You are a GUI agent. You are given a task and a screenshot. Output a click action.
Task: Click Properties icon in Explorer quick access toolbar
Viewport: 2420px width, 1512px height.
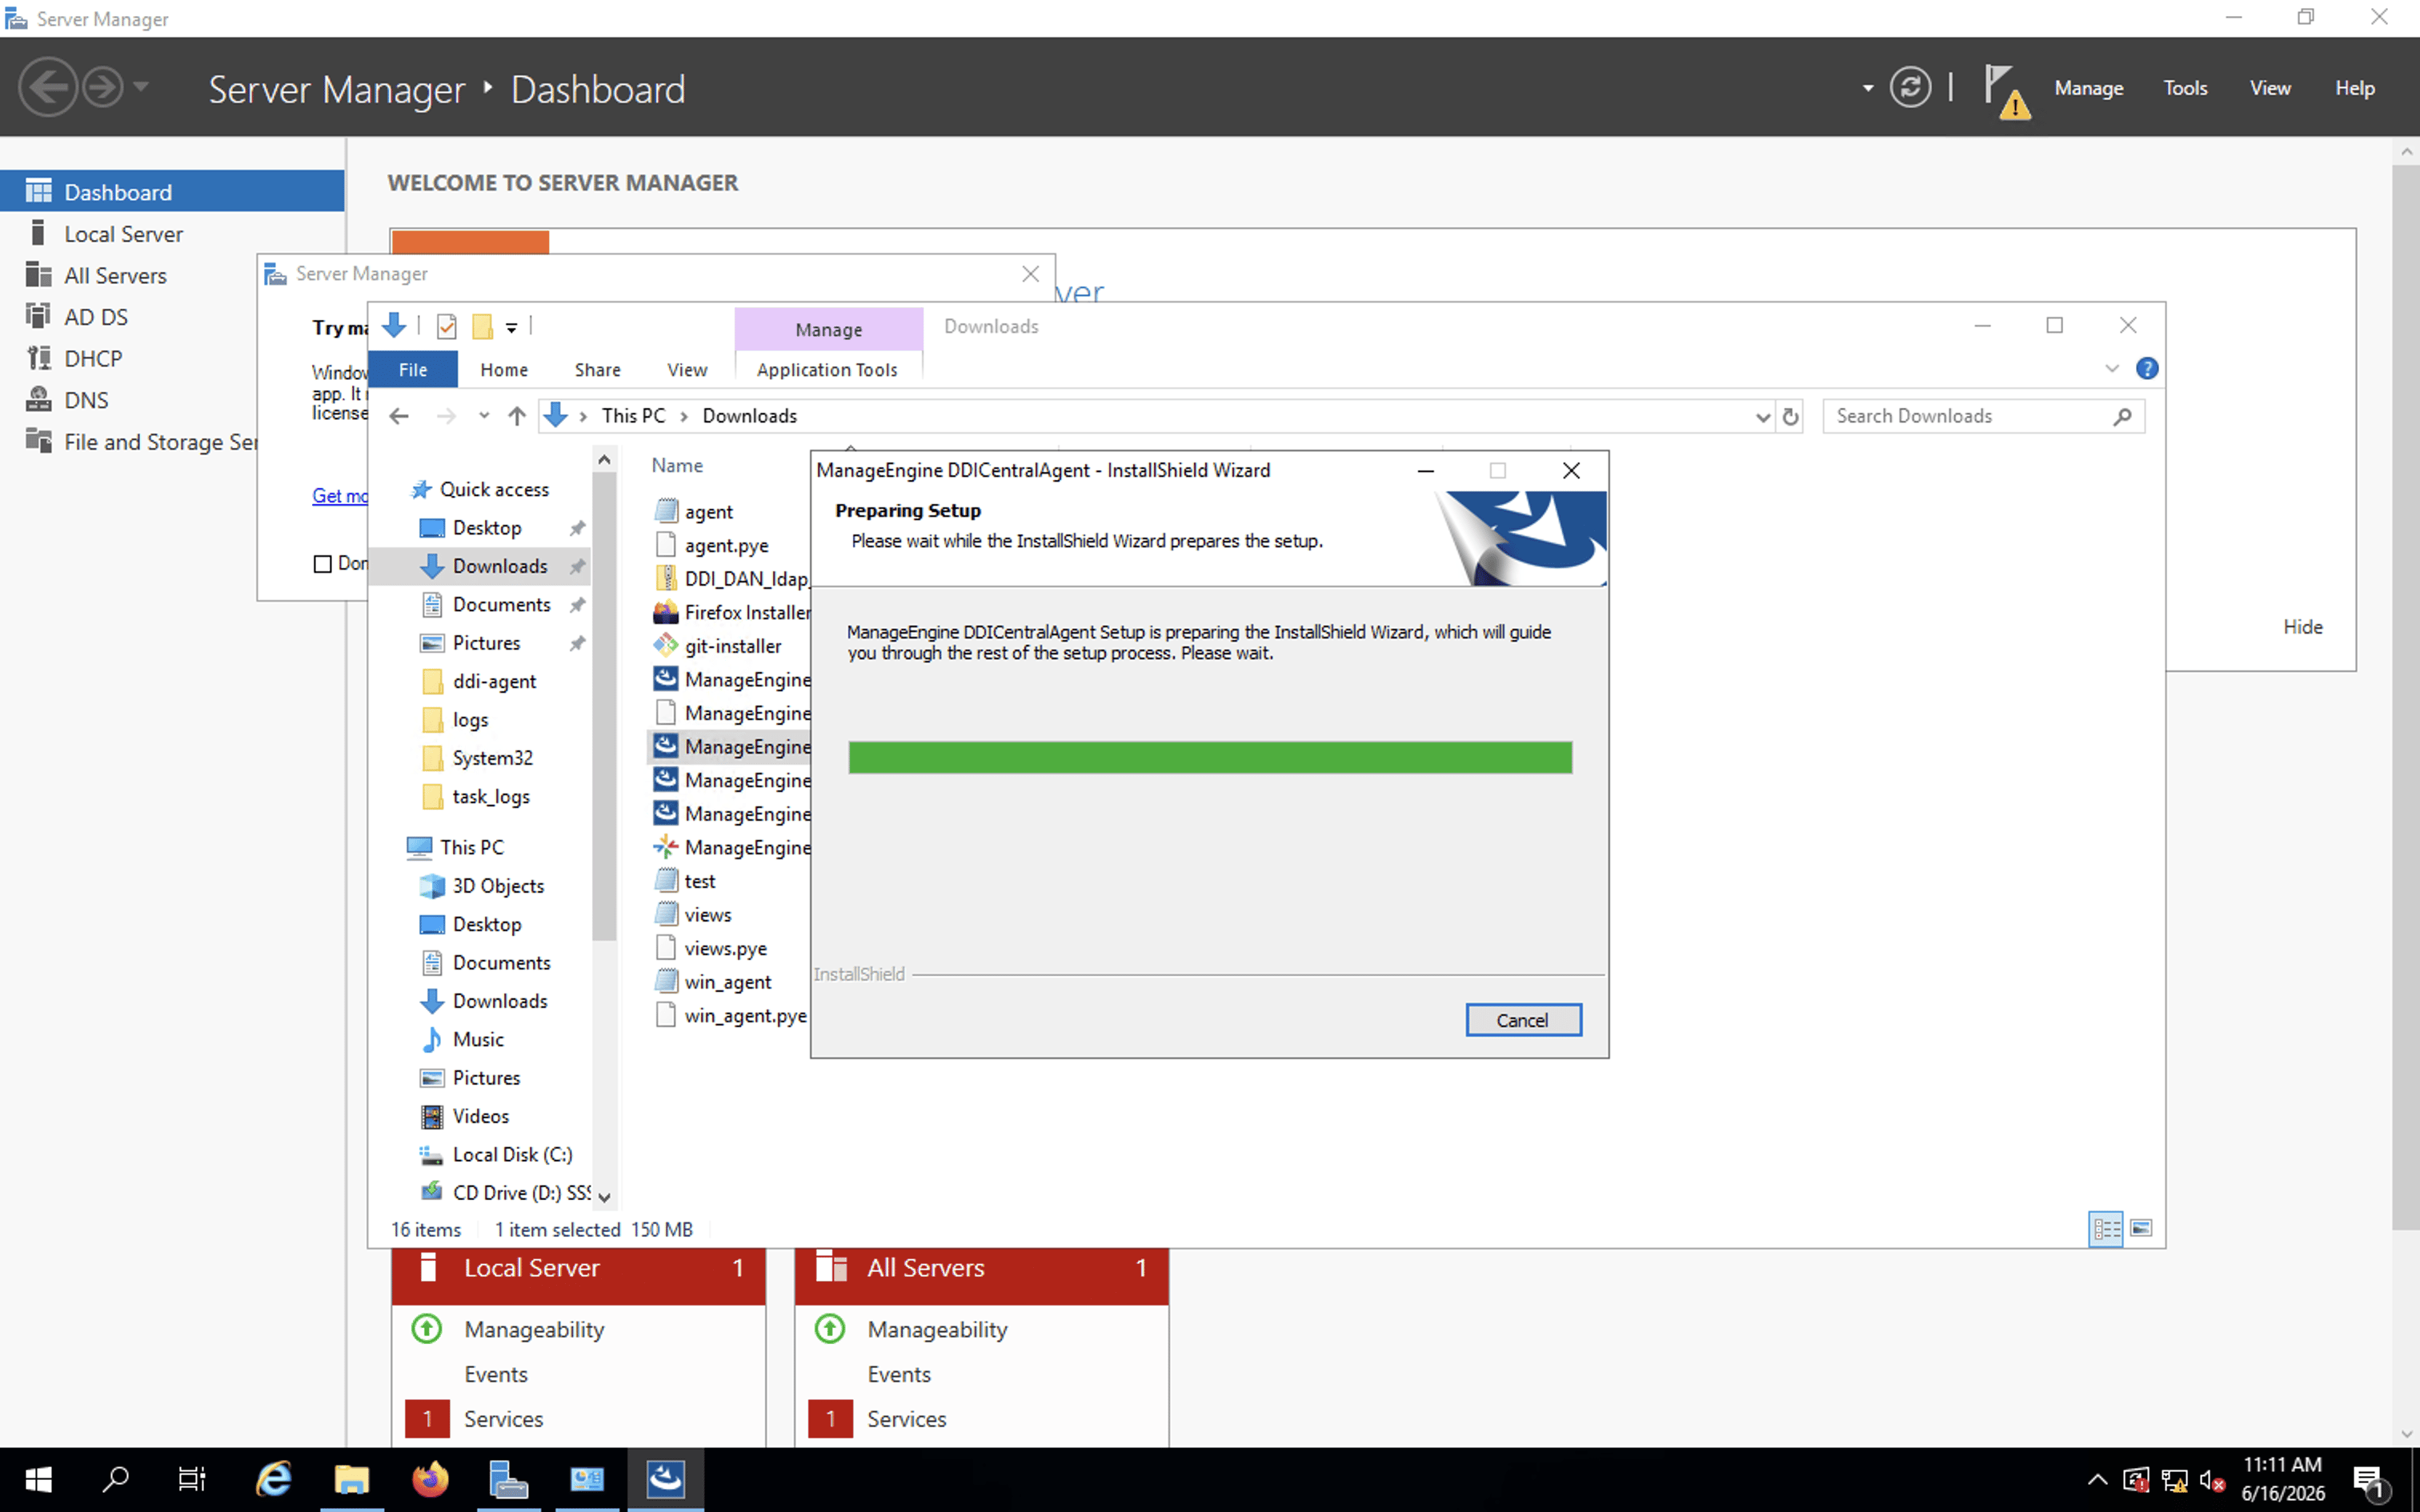[x=447, y=326]
